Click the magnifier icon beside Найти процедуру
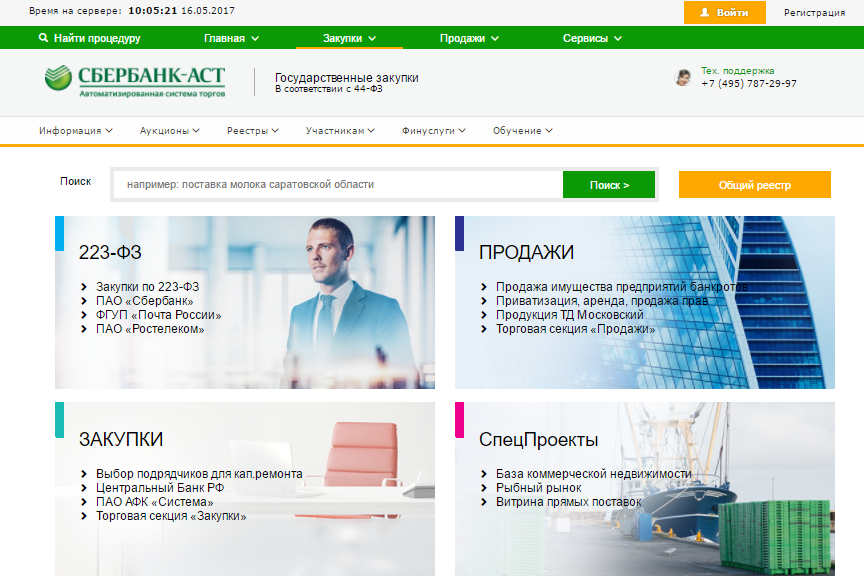The image size is (864, 585). coord(43,38)
